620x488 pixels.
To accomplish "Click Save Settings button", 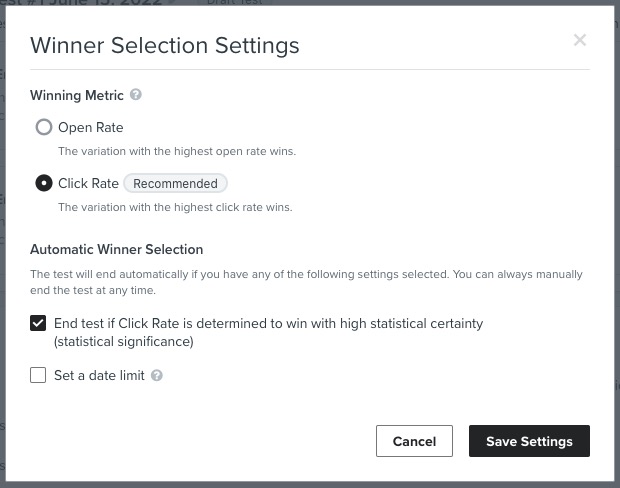I will point(529,441).
